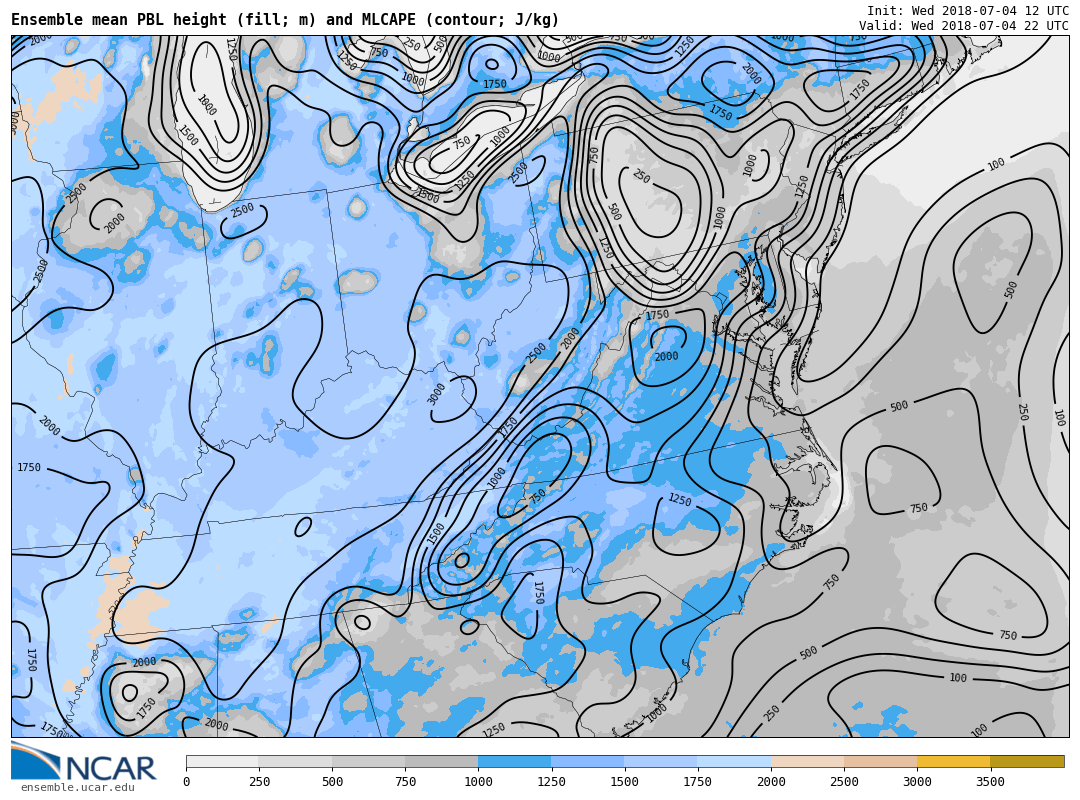Click the colorbar tick label '3500'

[x=990, y=781]
